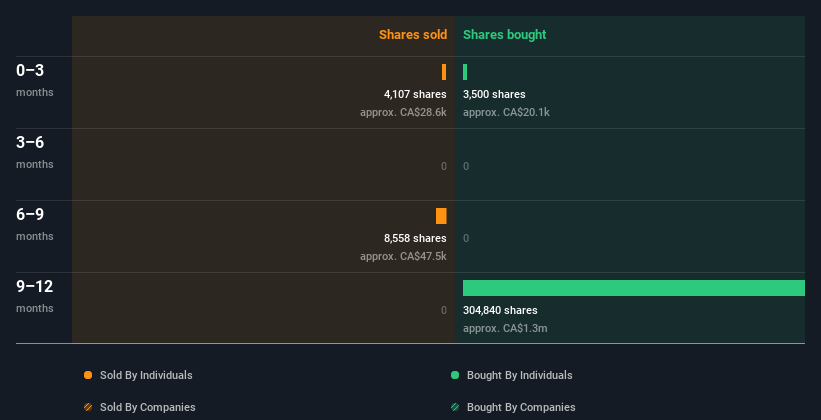Click the approx. CA$47.5k amount
This screenshot has height=420, width=821.
click(403, 256)
